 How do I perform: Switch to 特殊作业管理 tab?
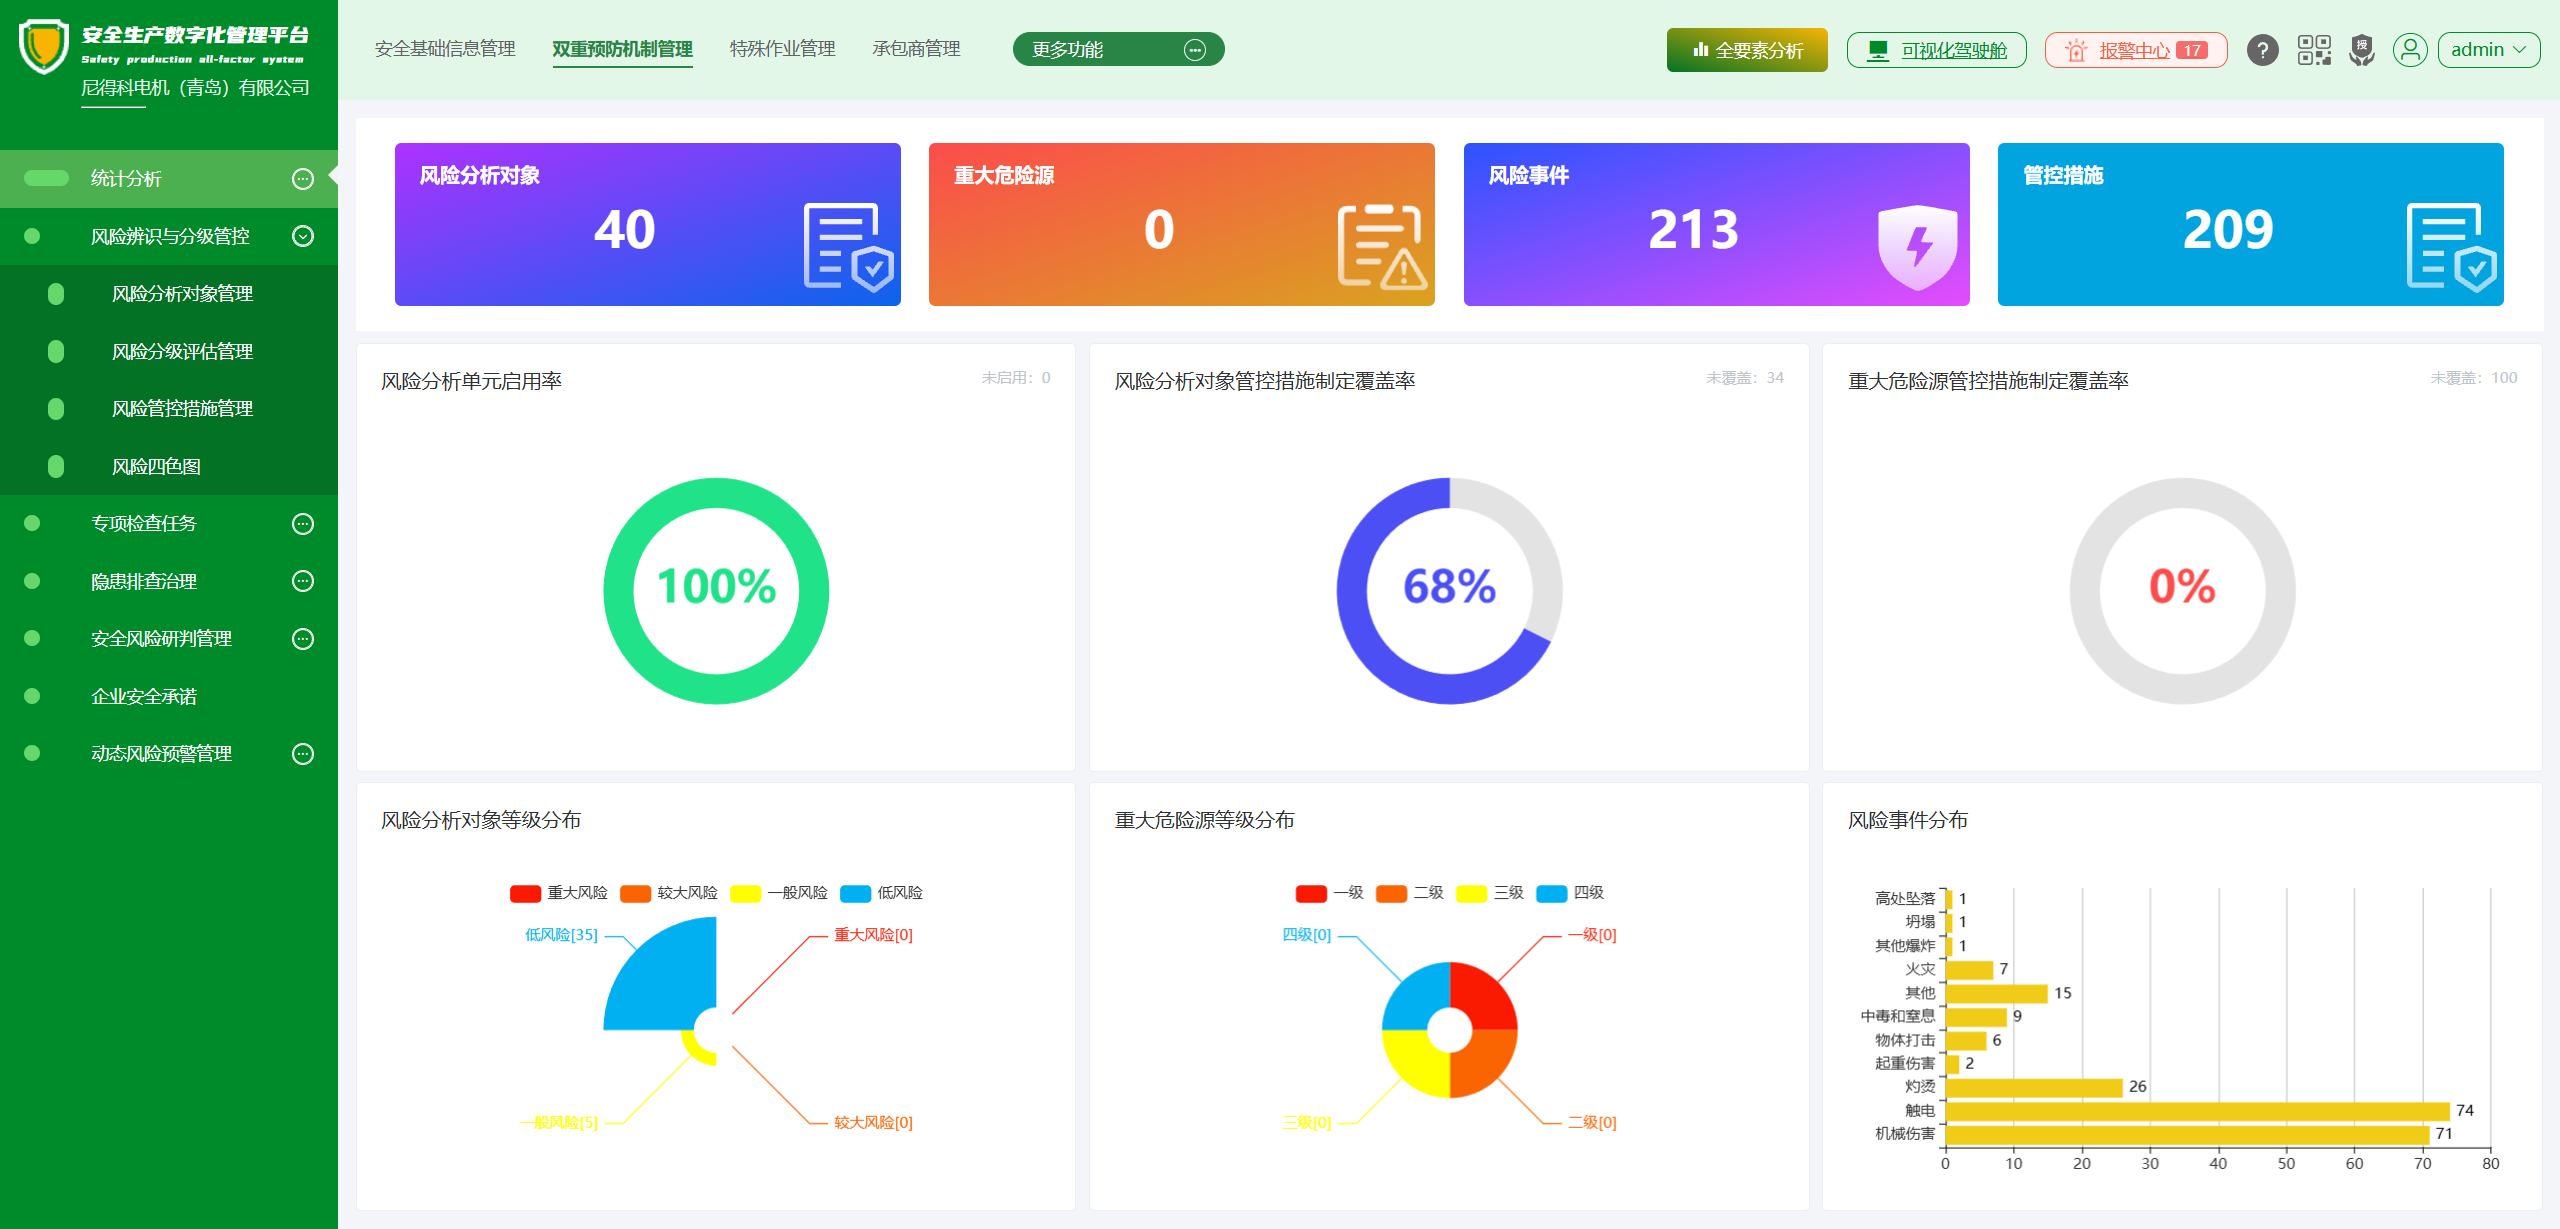coord(782,49)
